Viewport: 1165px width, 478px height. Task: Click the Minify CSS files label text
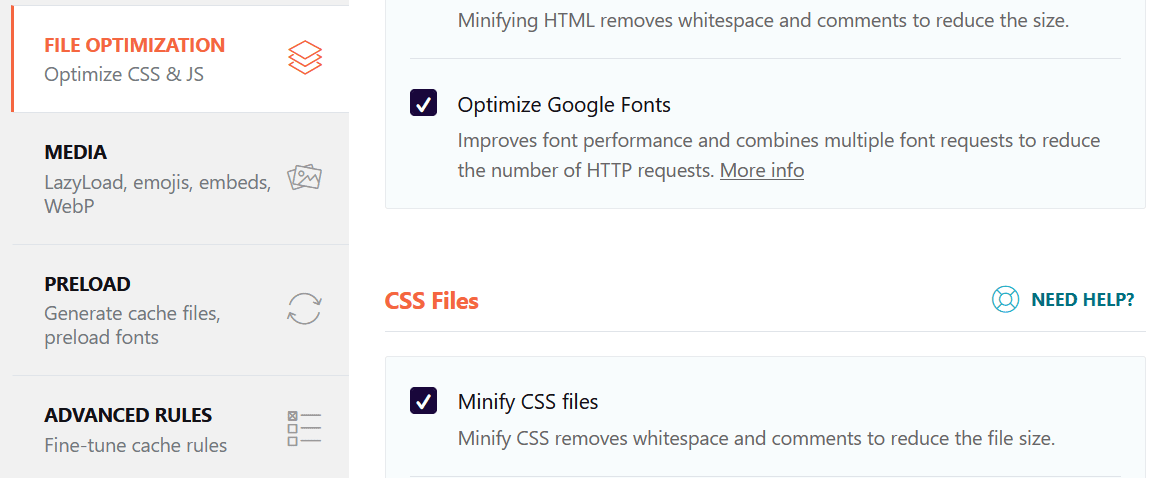(x=528, y=401)
